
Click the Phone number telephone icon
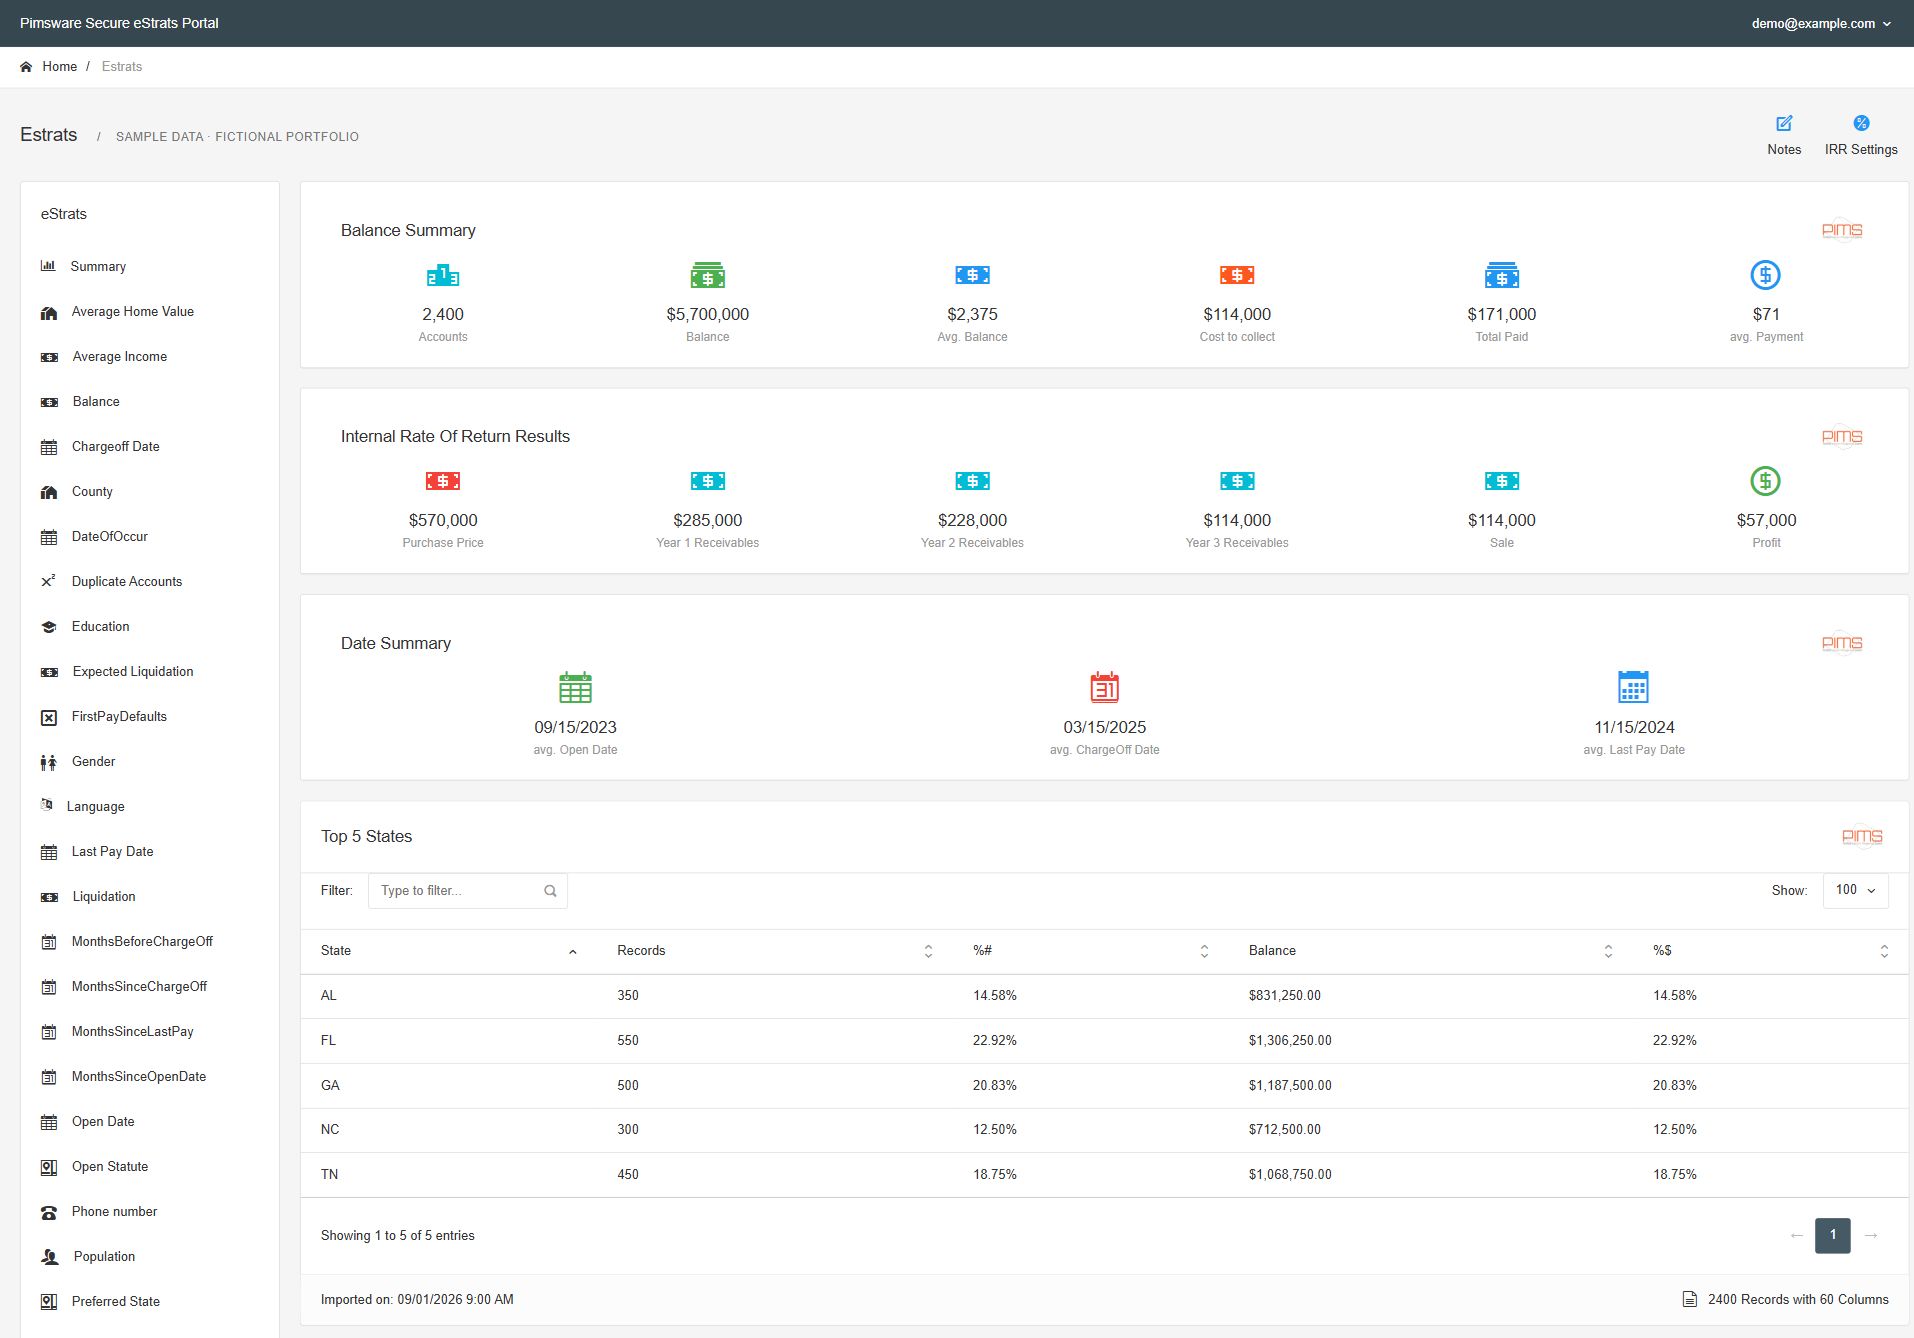[x=48, y=1212]
